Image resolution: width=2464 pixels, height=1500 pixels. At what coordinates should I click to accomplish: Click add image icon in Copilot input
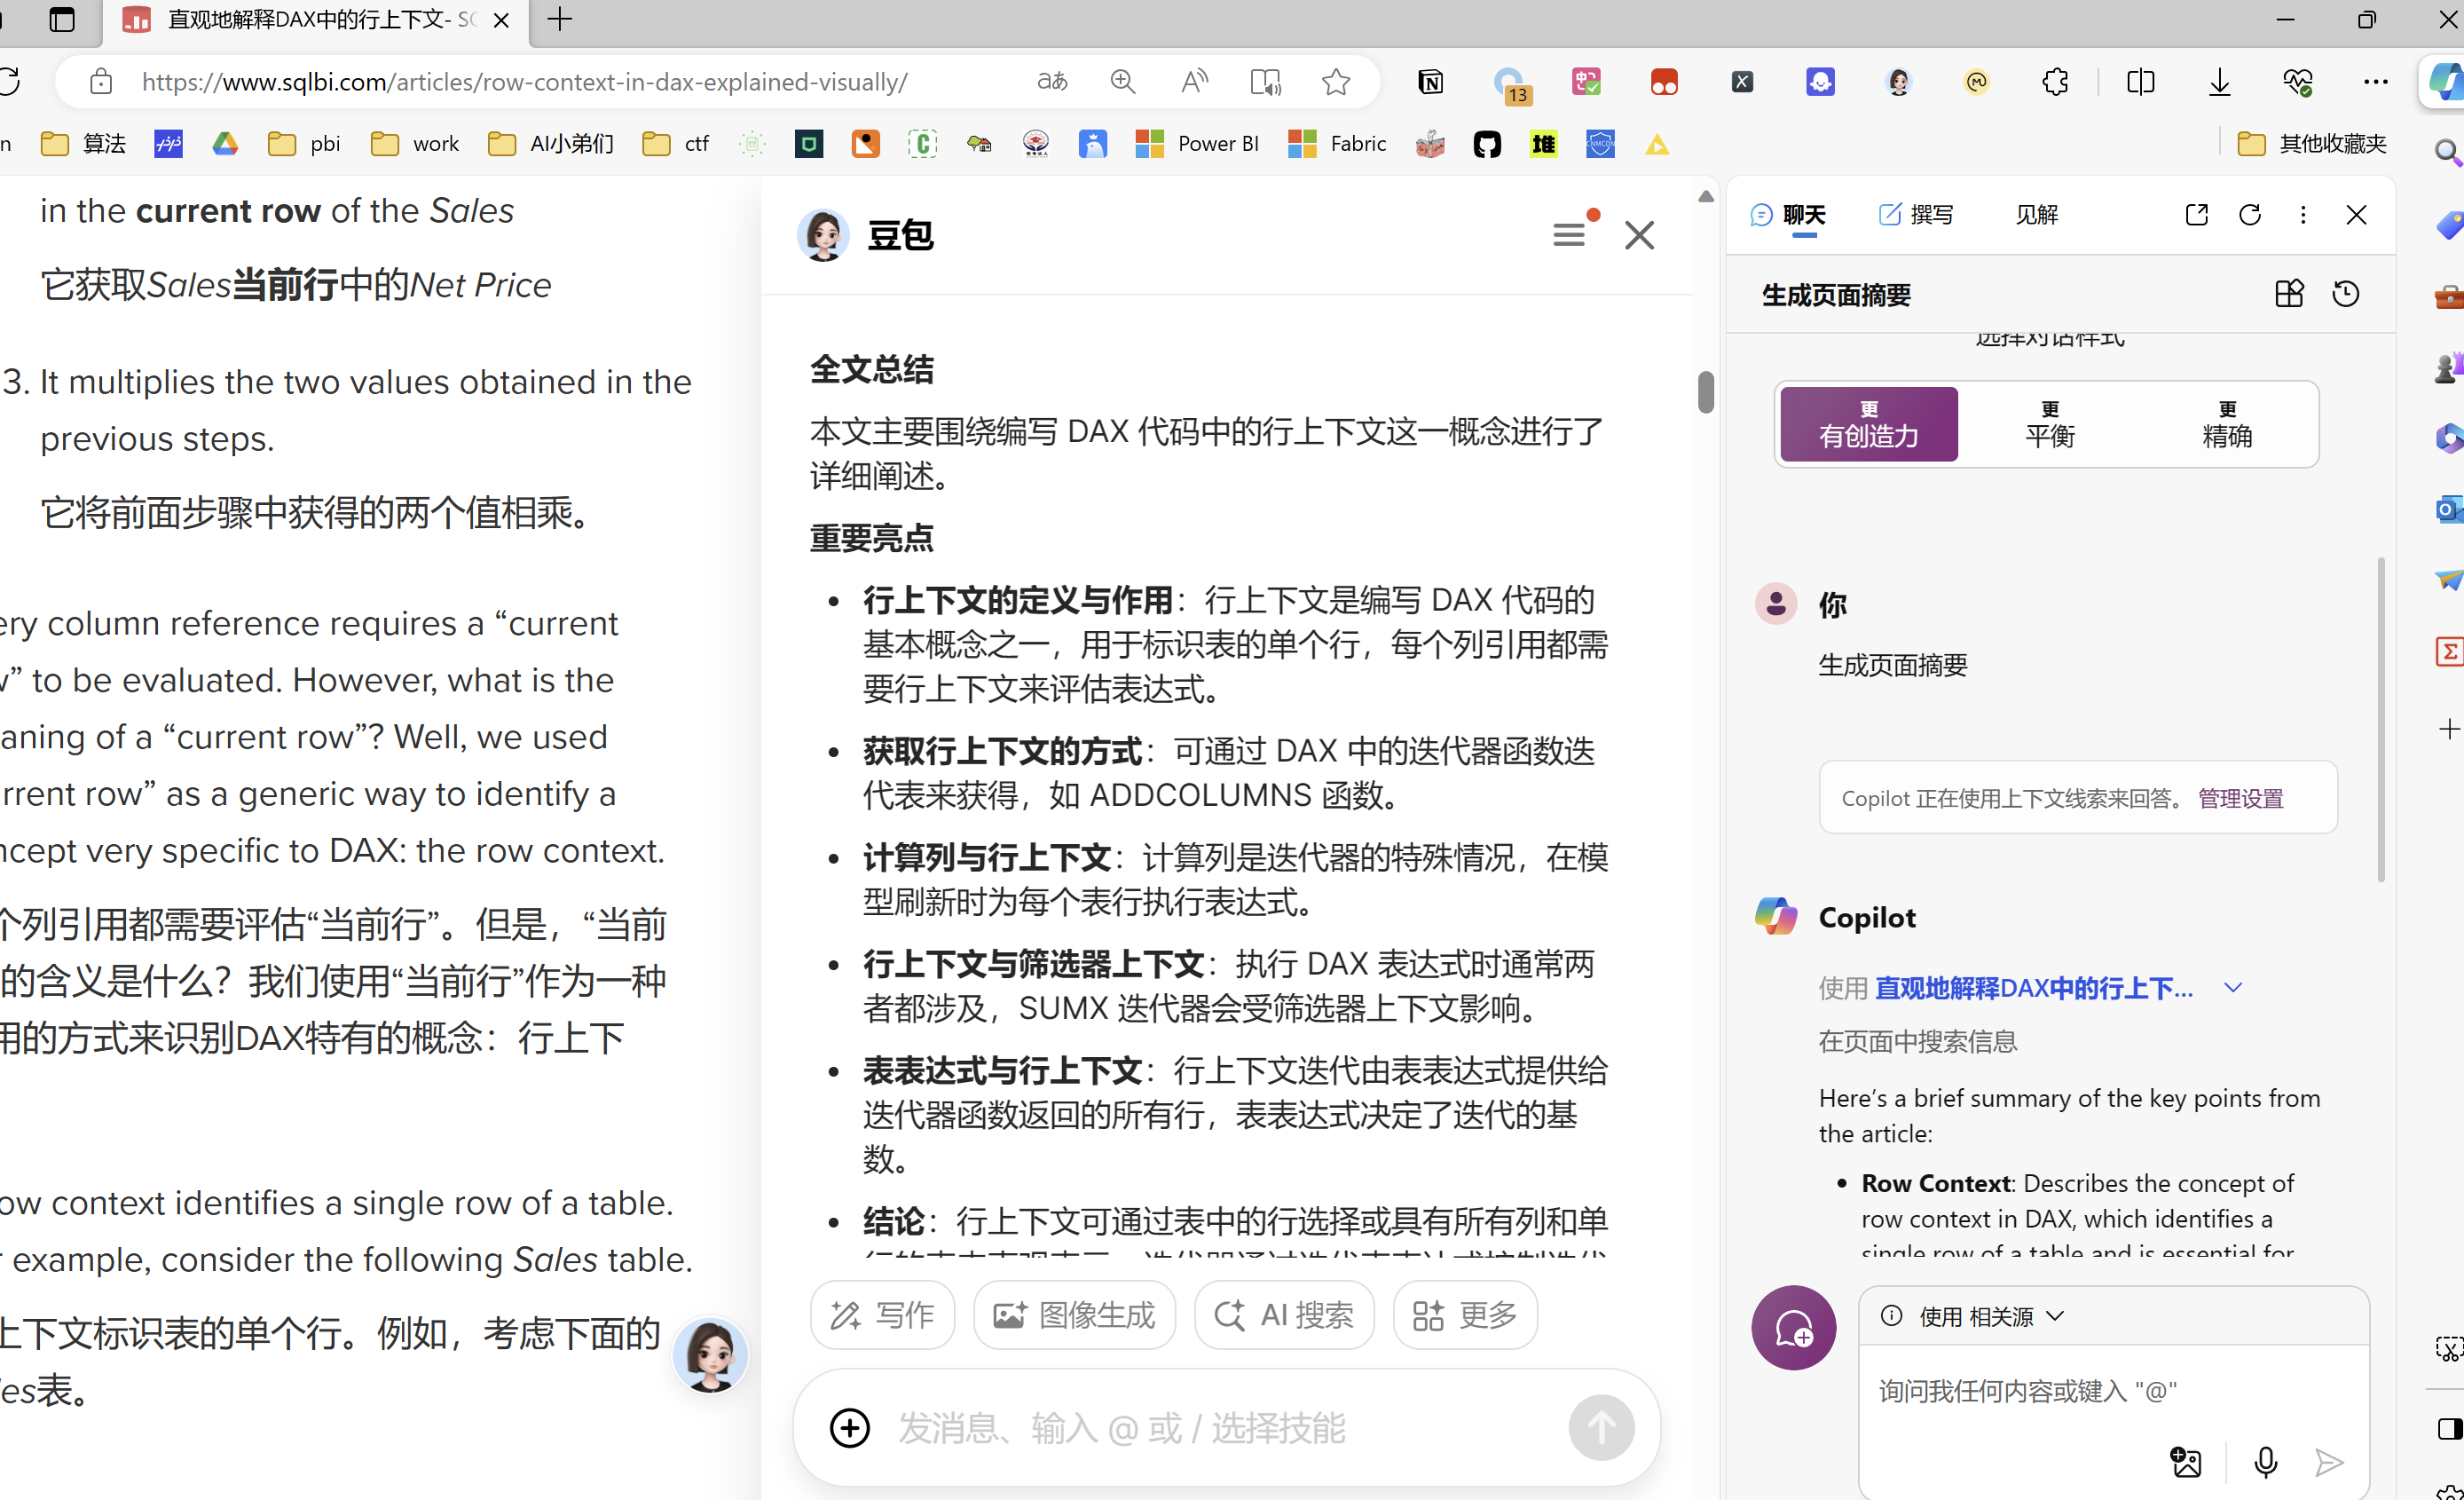pyautogui.click(x=2186, y=1463)
